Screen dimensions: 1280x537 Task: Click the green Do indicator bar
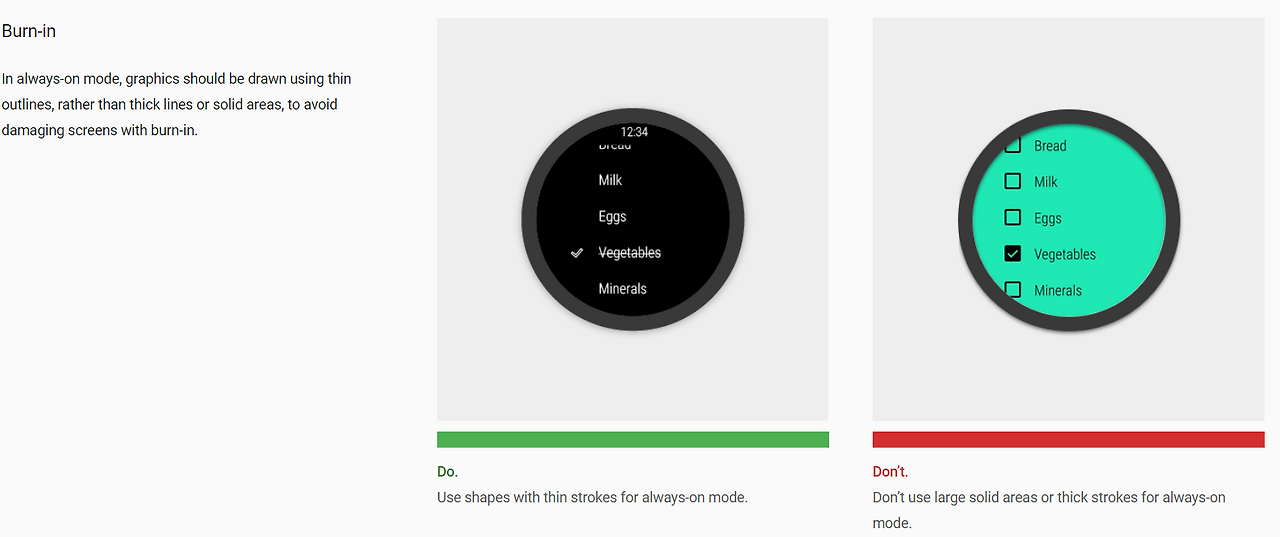633,440
